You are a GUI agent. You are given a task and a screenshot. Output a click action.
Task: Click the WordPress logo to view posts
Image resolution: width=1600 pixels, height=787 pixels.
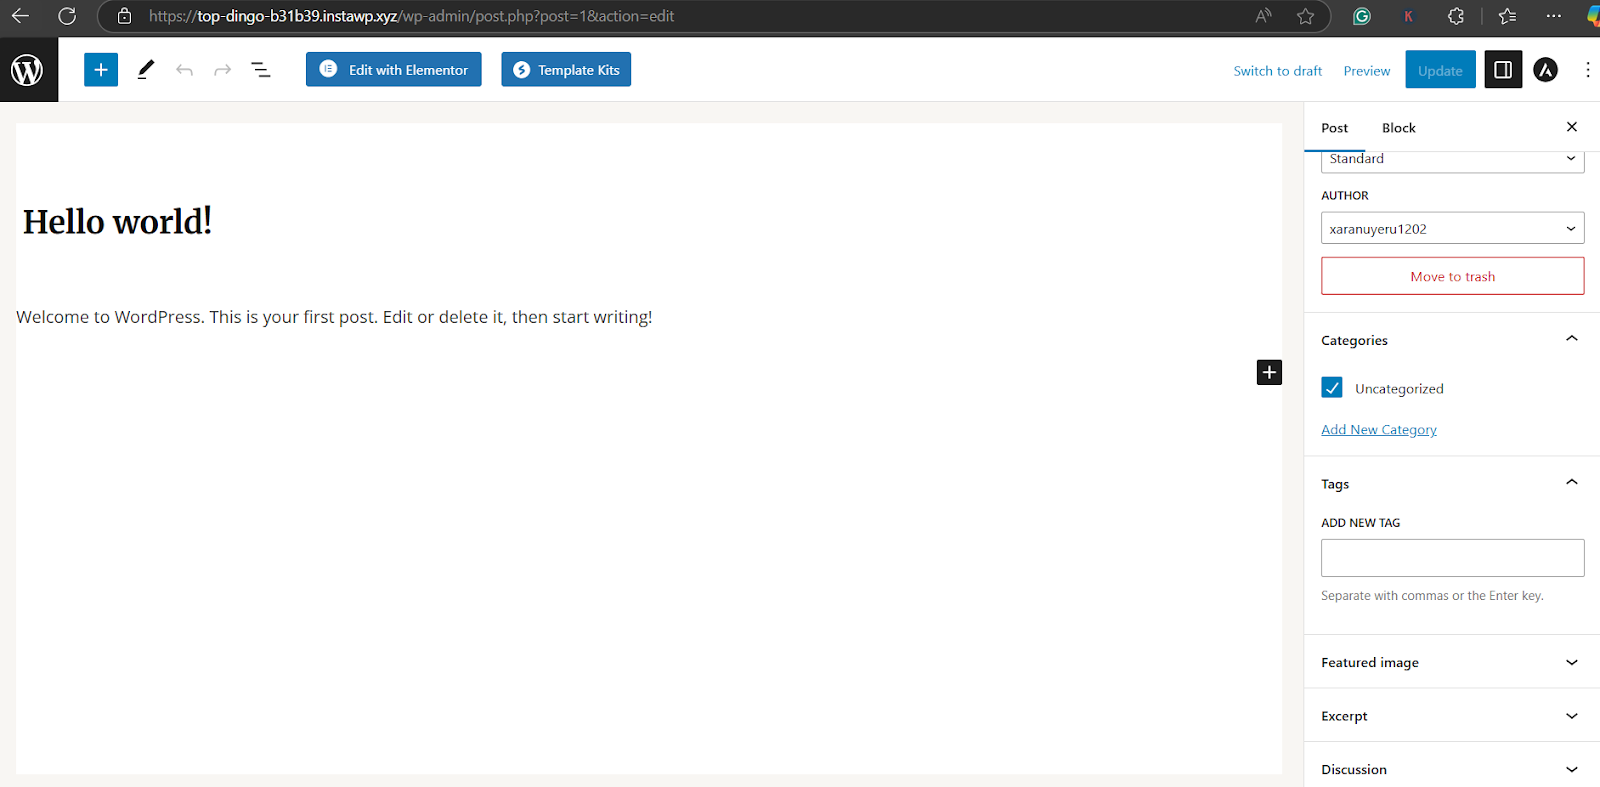coord(28,70)
